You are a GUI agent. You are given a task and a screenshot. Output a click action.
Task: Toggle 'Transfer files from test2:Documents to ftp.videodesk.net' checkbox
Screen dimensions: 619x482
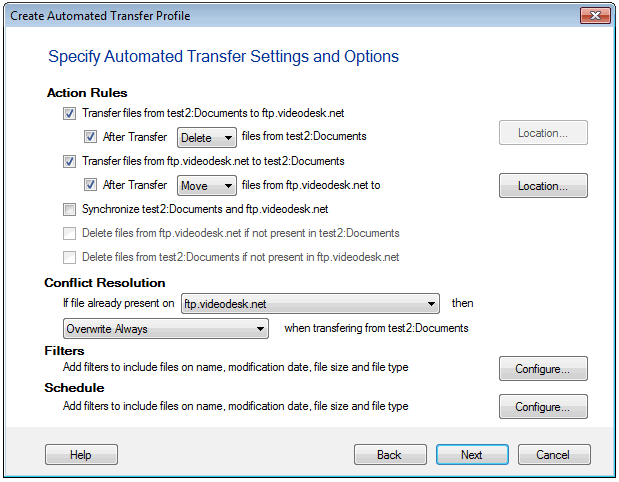(69, 114)
